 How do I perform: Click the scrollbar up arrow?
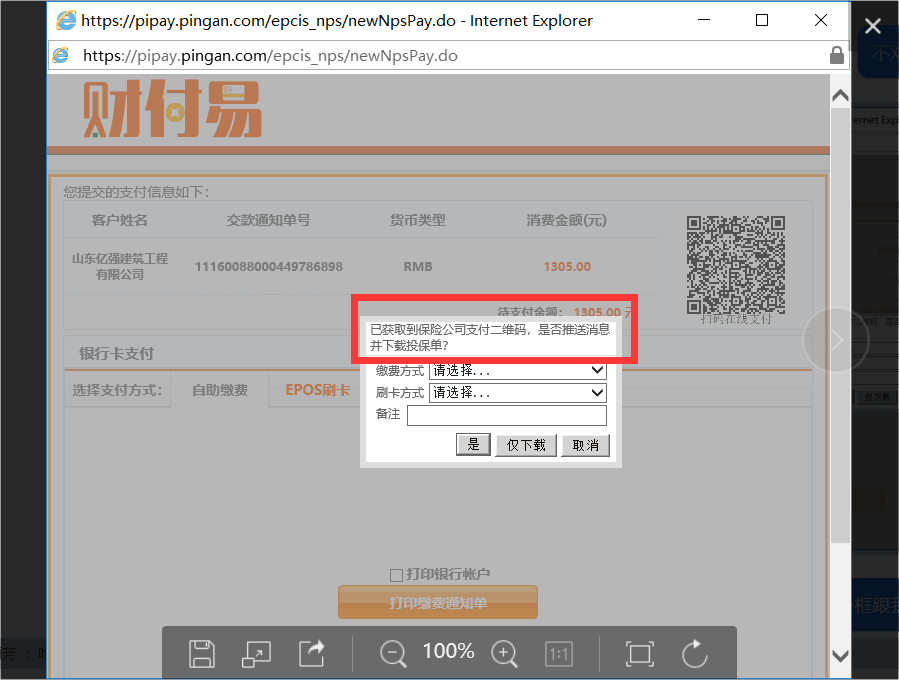(841, 96)
